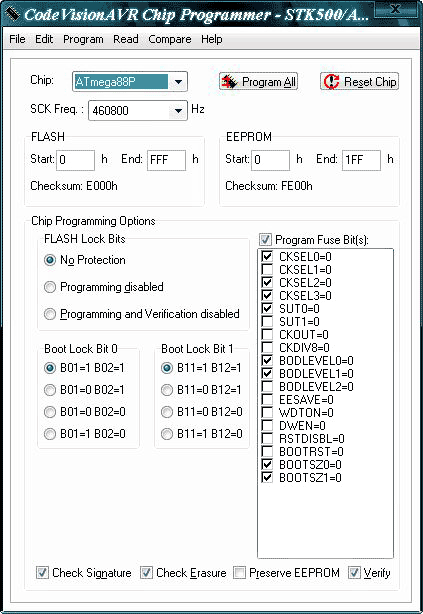Open the Read menu

(126, 39)
